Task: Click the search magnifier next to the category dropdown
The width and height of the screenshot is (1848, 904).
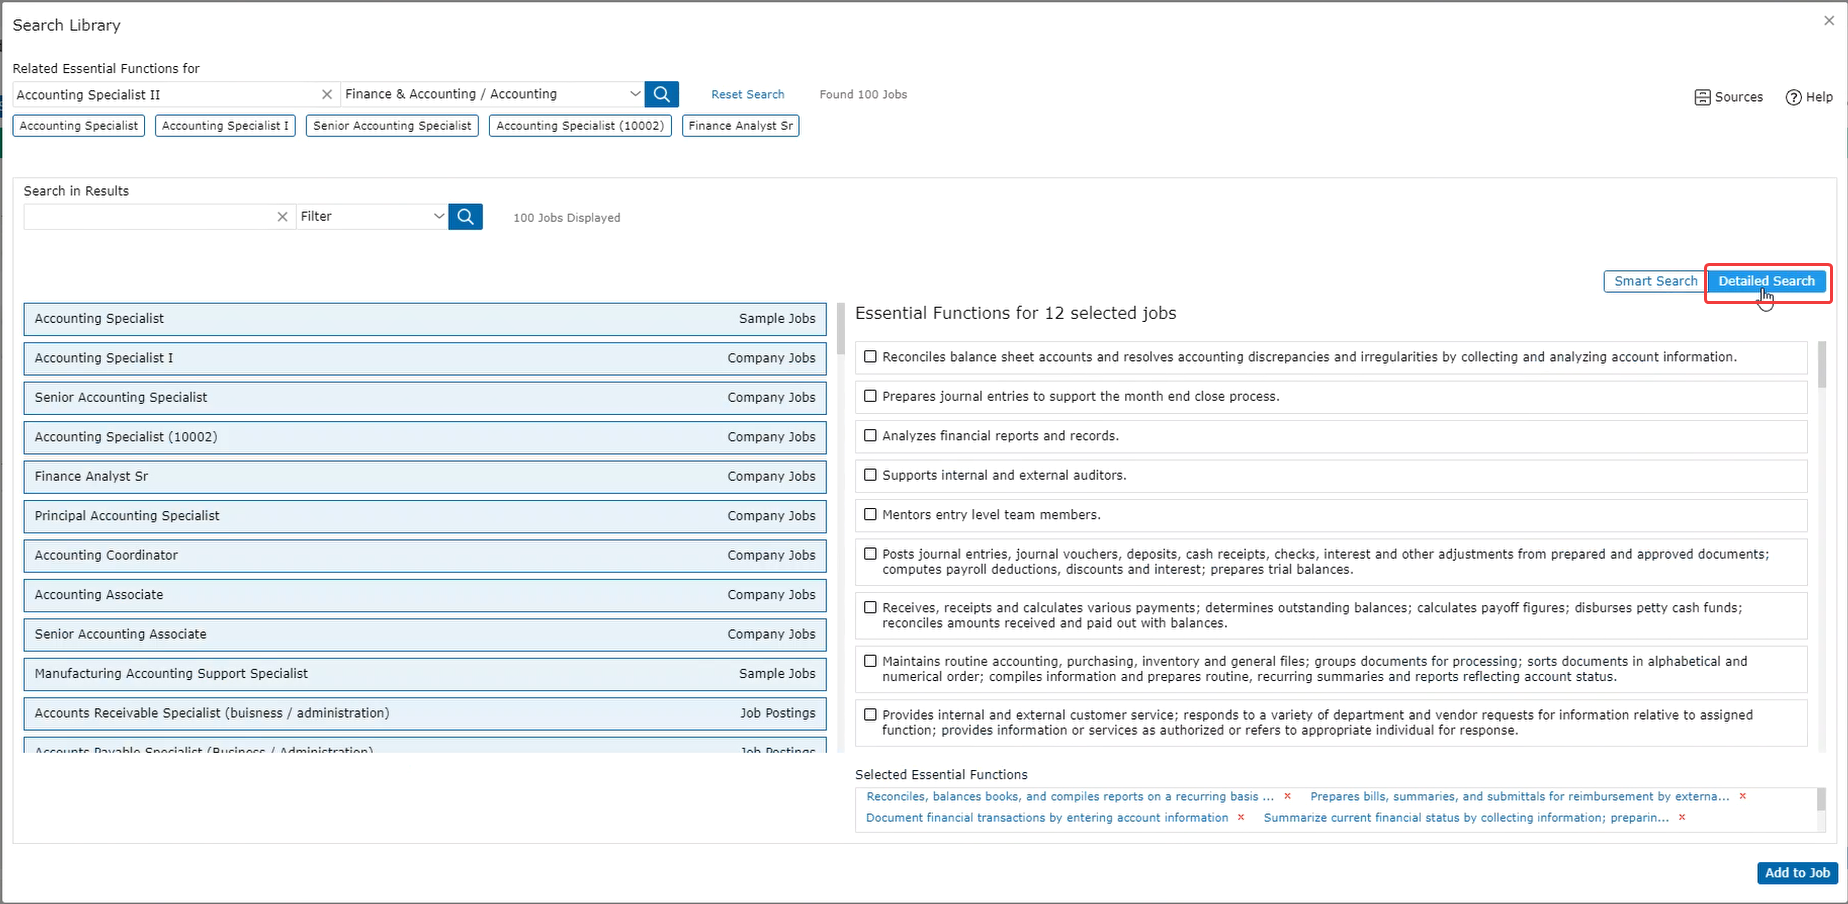Action: 661,94
